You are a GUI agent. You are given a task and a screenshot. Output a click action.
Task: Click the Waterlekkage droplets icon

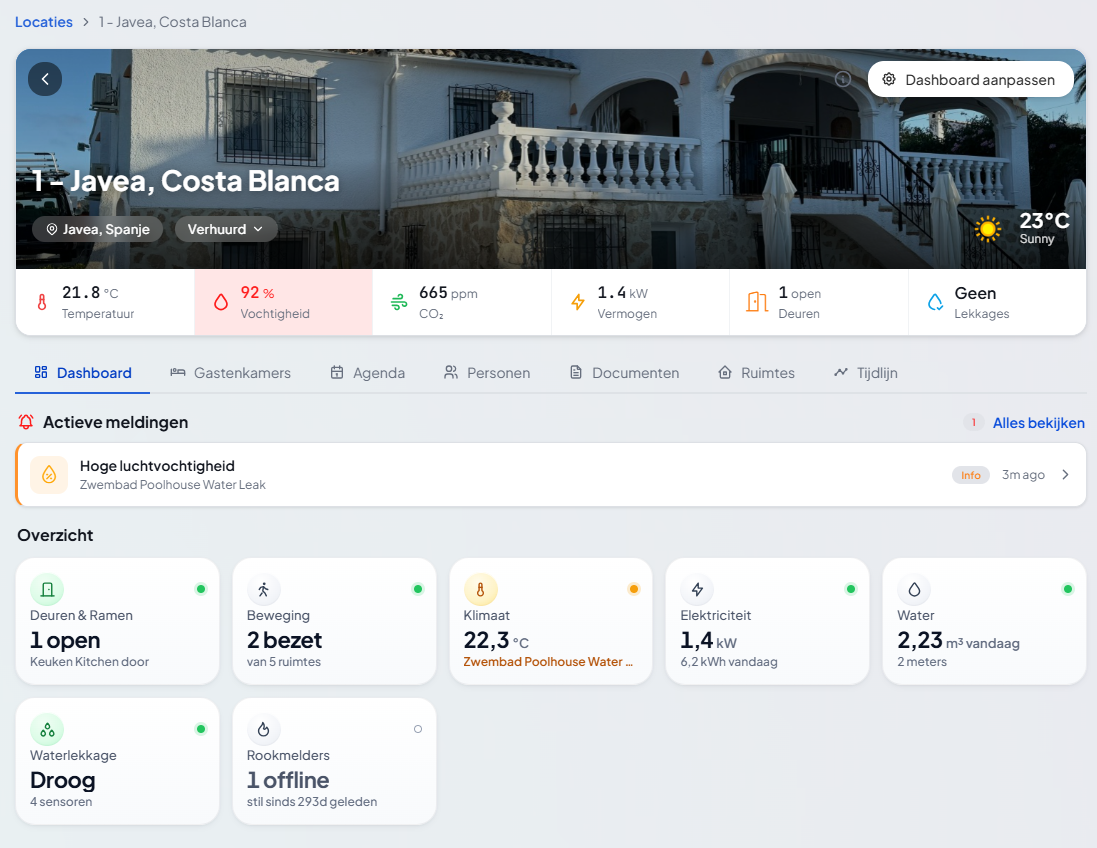click(47, 730)
